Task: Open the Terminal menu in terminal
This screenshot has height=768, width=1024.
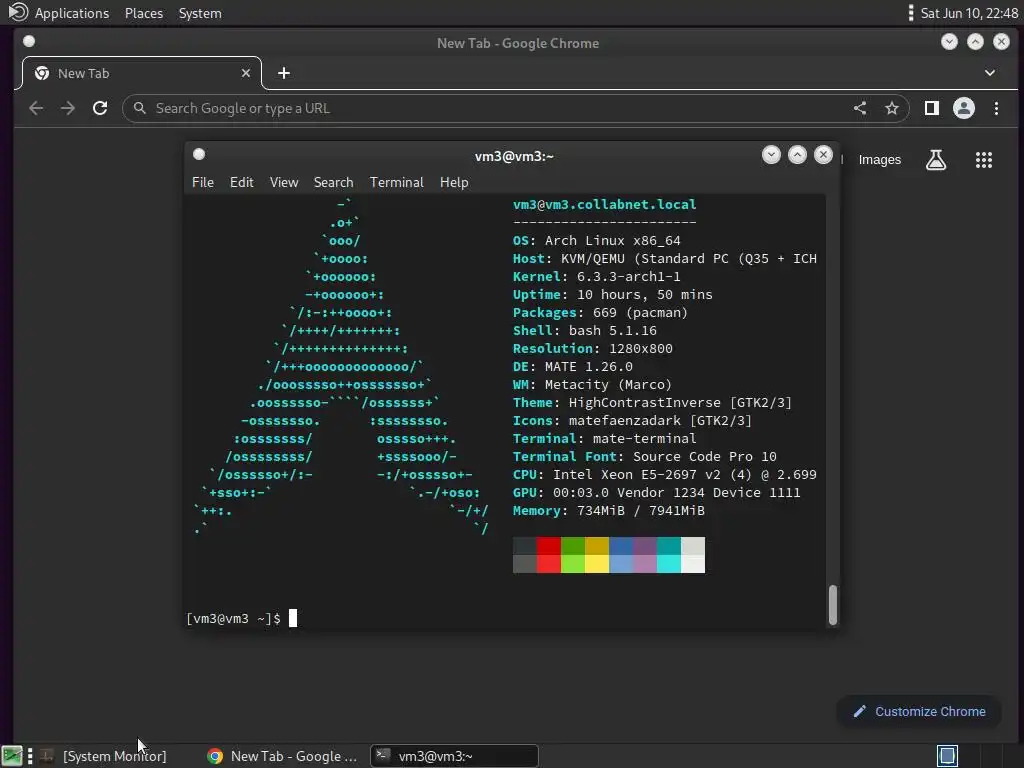Action: coord(396,182)
